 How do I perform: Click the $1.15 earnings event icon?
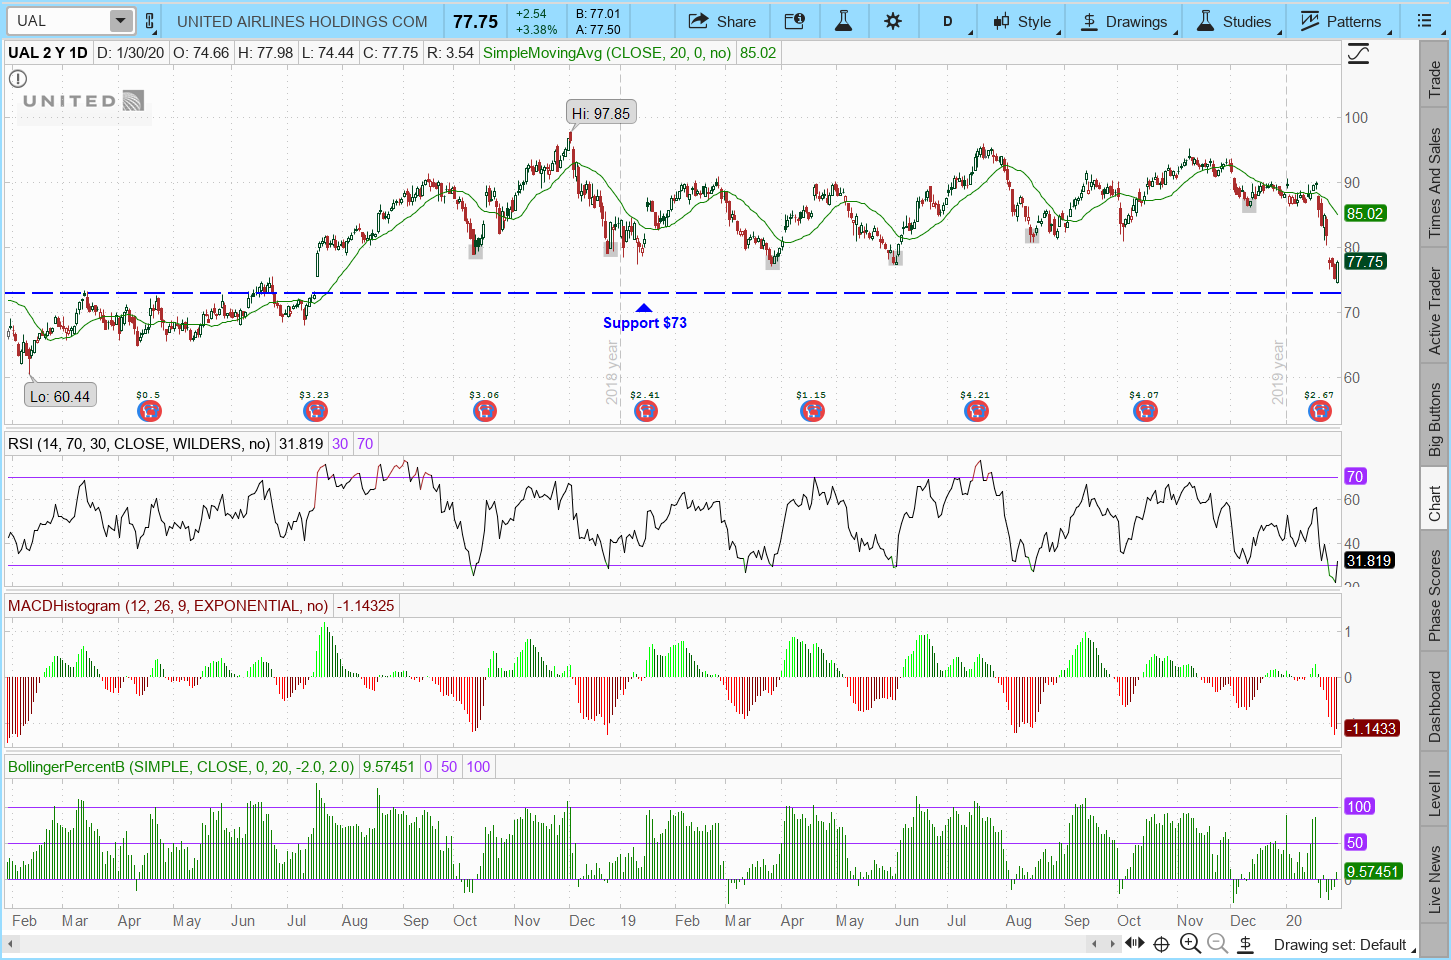click(x=812, y=410)
